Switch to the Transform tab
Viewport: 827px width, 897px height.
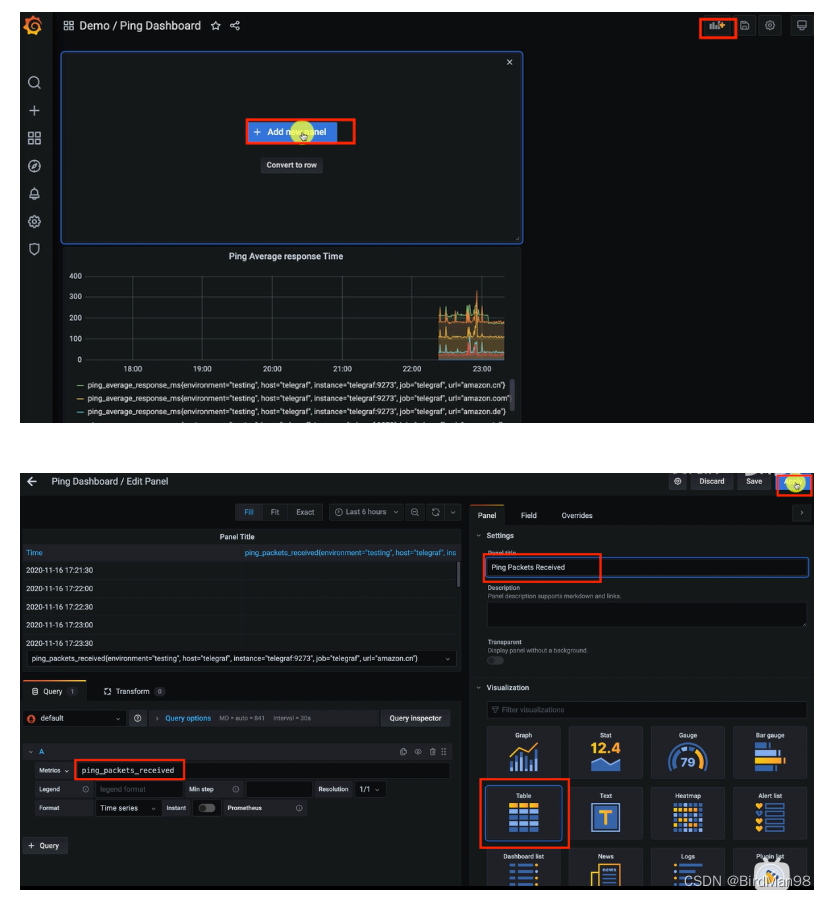(x=132, y=690)
